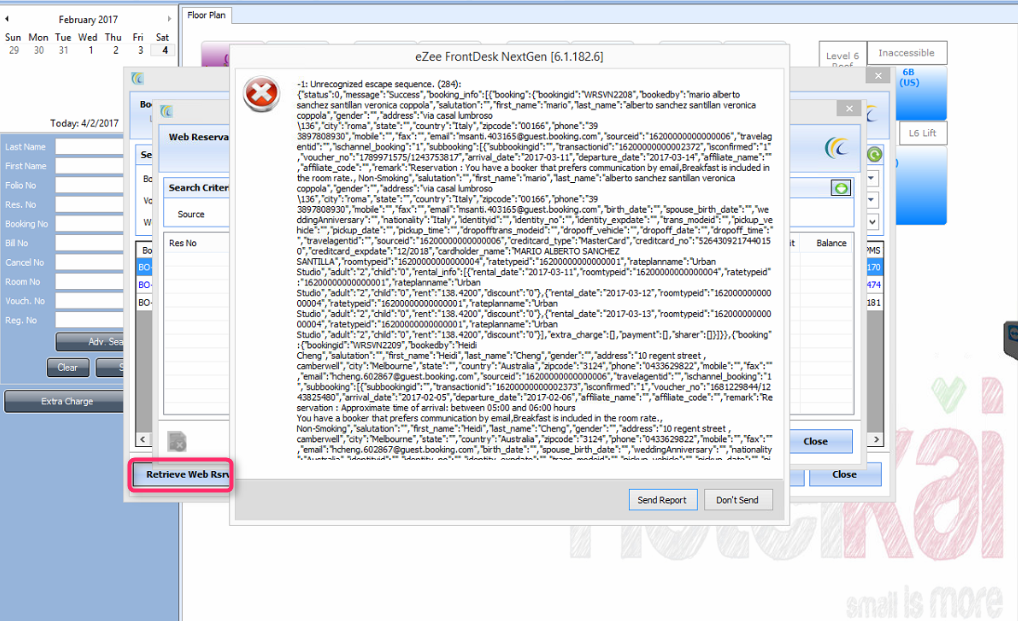The height and width of the screenshot is (621, 1018).
Task: Select room 6B (US) on floor plan
Action: (x=921, y=93)
